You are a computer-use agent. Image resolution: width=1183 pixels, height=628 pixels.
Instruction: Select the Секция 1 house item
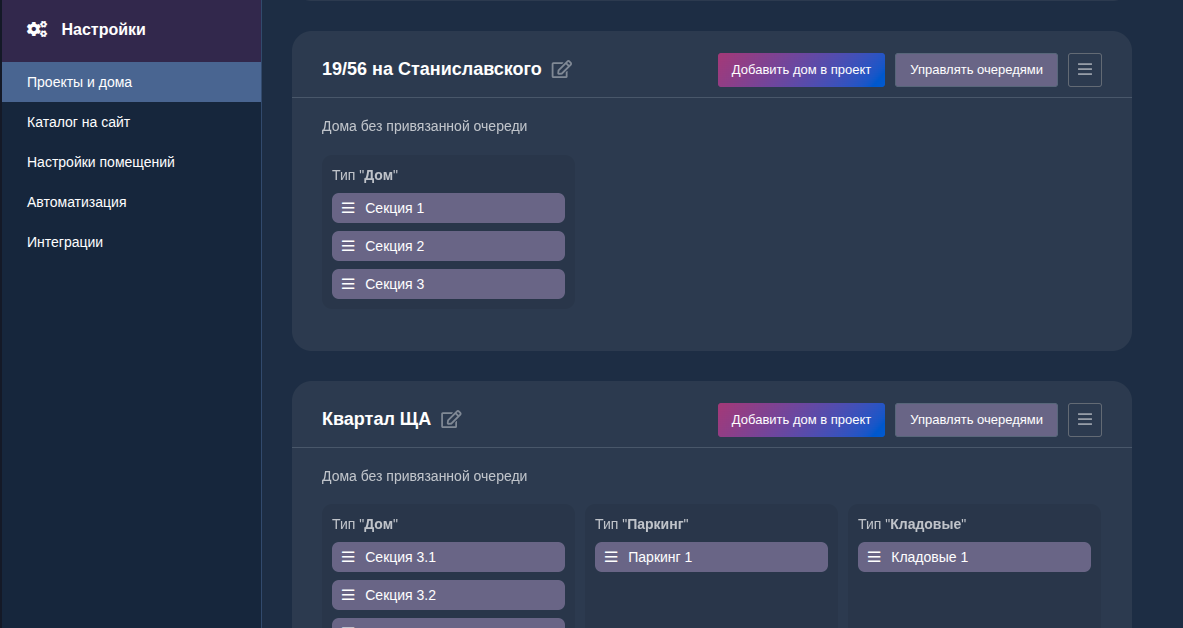click(448, 208)
